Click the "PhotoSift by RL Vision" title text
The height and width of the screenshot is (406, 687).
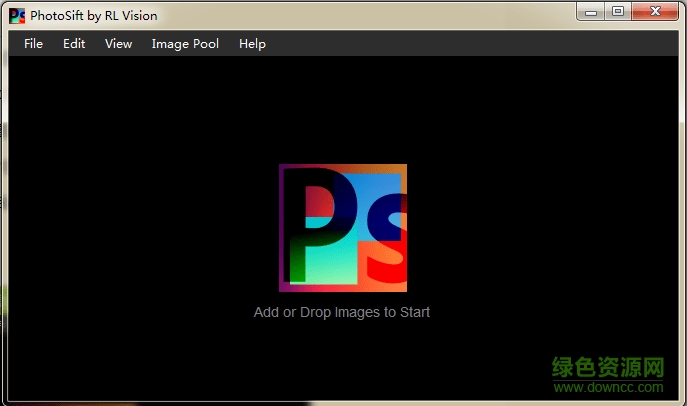94,16
